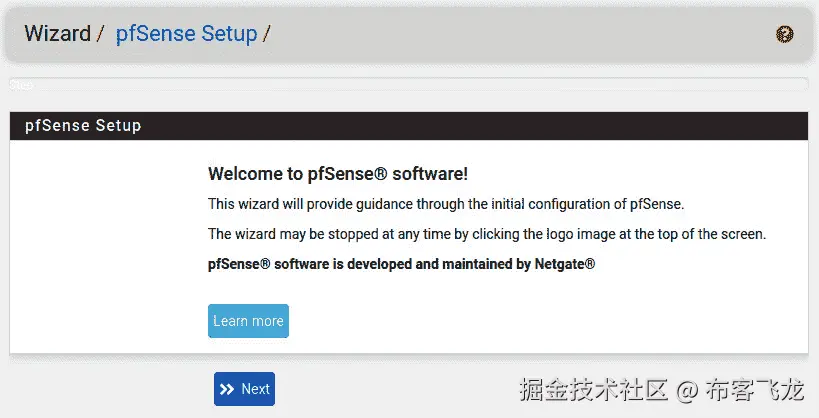This screenshot has width=819, height=418.
Task: Click the sentence about stopping the wizard
Action: click(x=487, y=234)
